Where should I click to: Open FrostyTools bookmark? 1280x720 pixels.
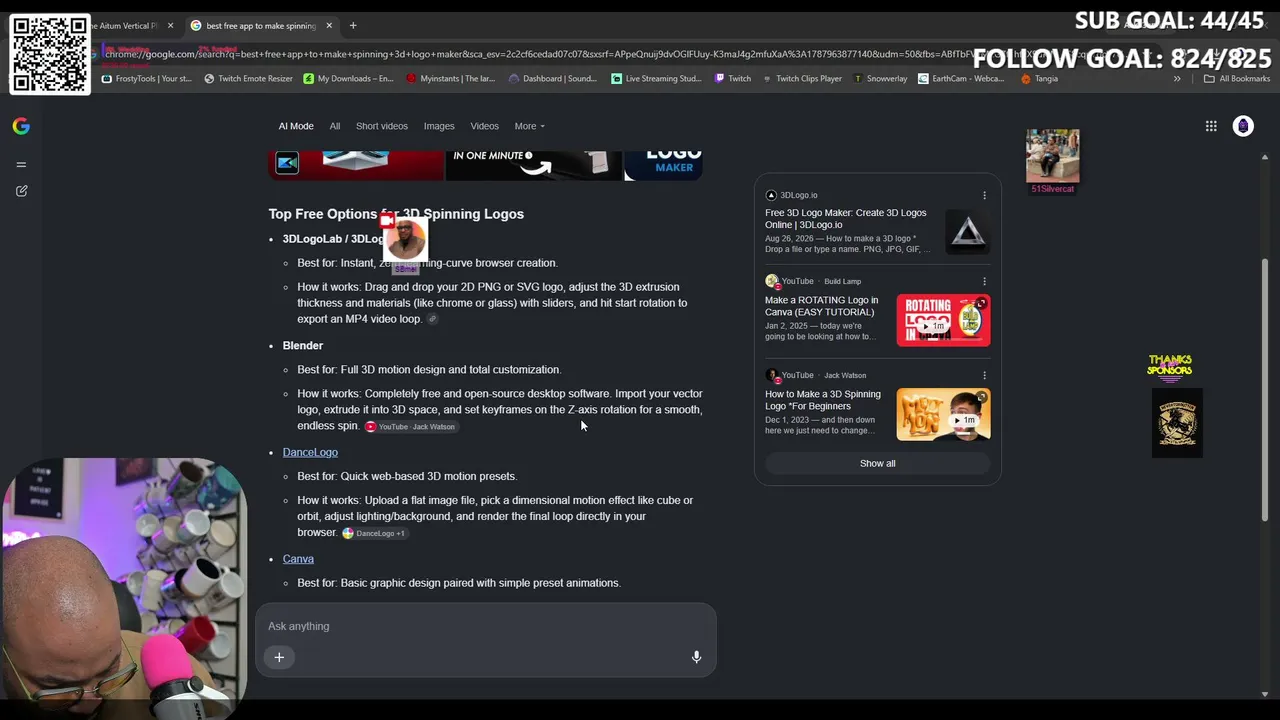pyautogui.click(x=147, y=79)
